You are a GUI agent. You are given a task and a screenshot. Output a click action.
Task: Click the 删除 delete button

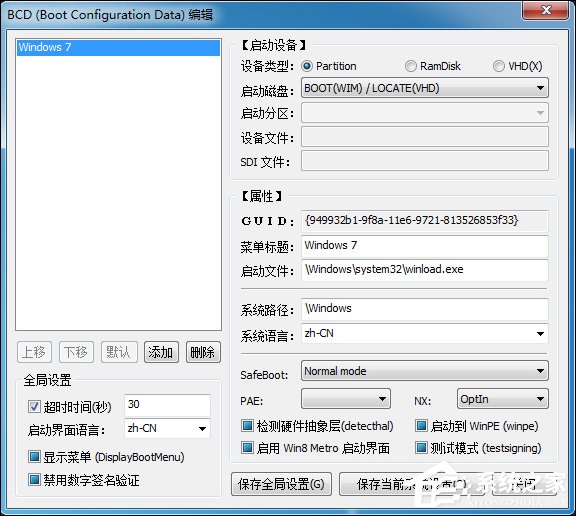[x=203, y=352]
